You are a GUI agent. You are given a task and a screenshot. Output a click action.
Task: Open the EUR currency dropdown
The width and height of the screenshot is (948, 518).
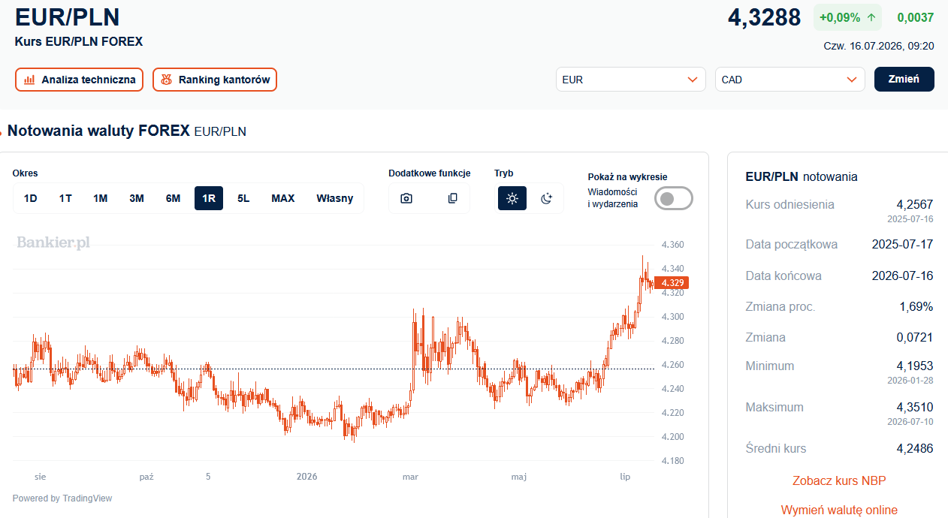(x=631, y=80)
